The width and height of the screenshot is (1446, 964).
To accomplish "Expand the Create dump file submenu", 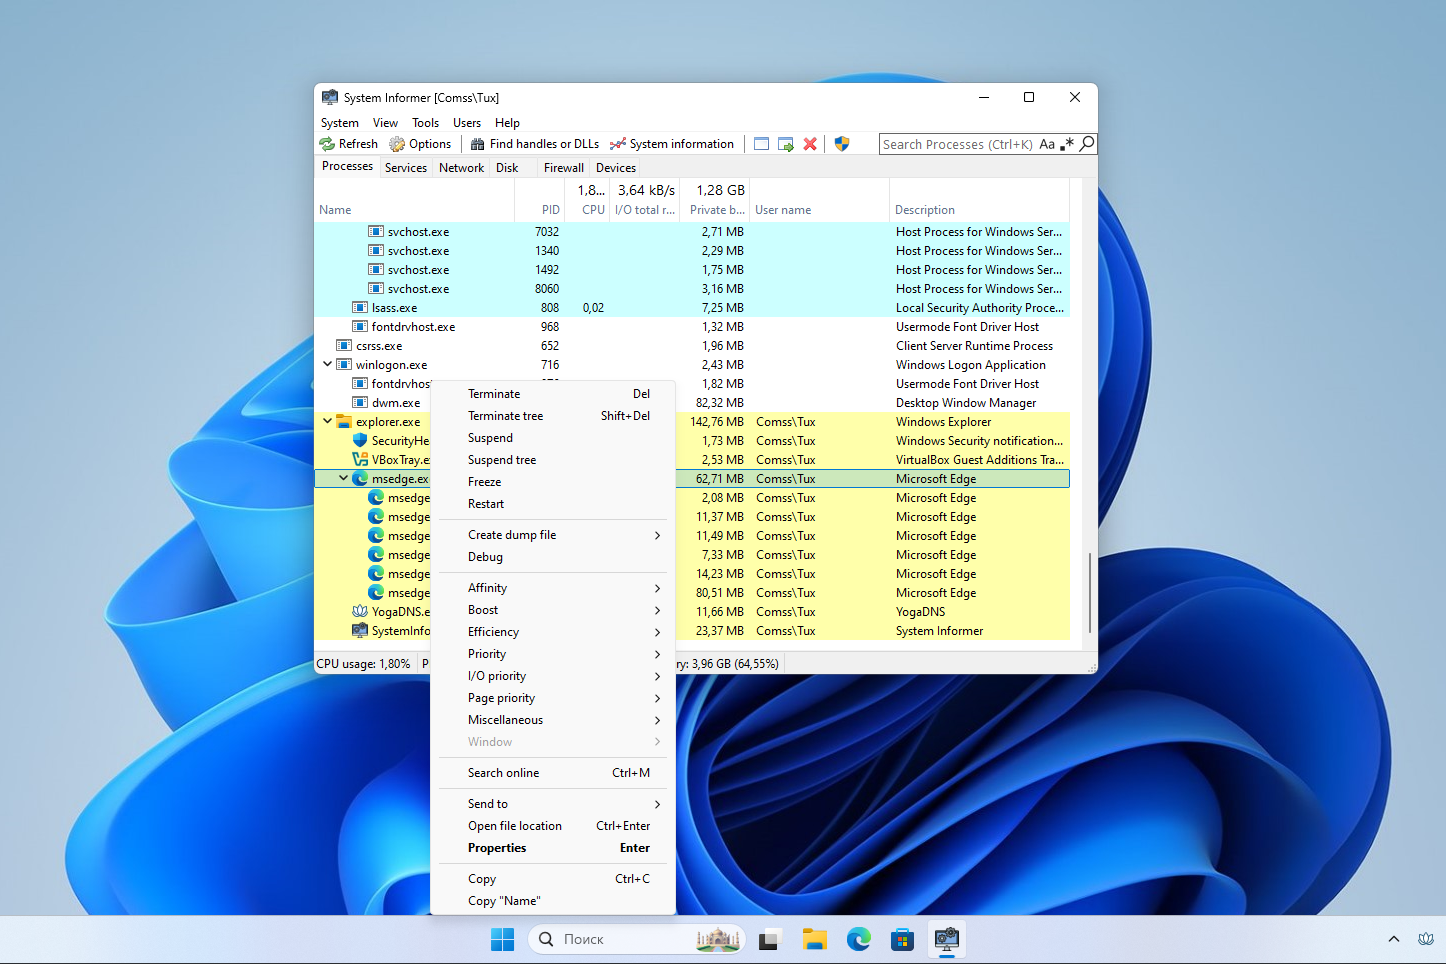I will 553,535.
